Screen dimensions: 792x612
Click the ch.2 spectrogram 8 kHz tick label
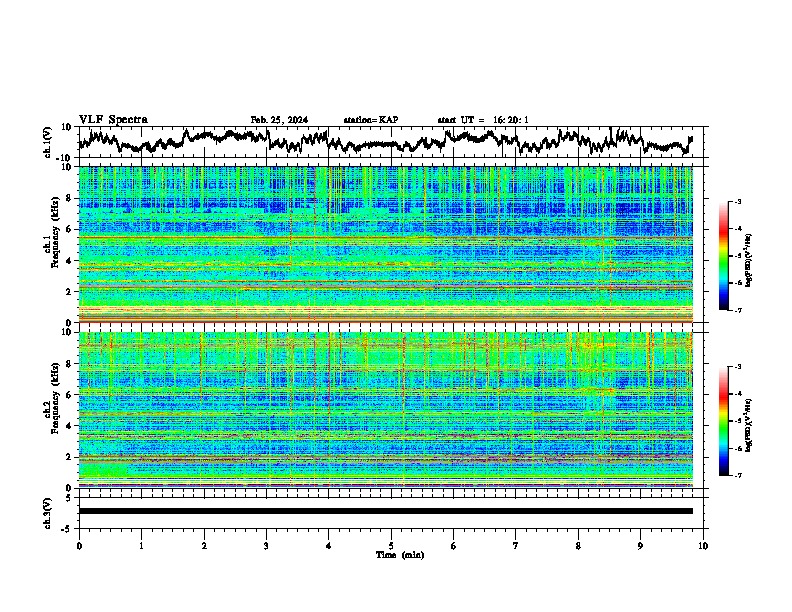point(70,364)
